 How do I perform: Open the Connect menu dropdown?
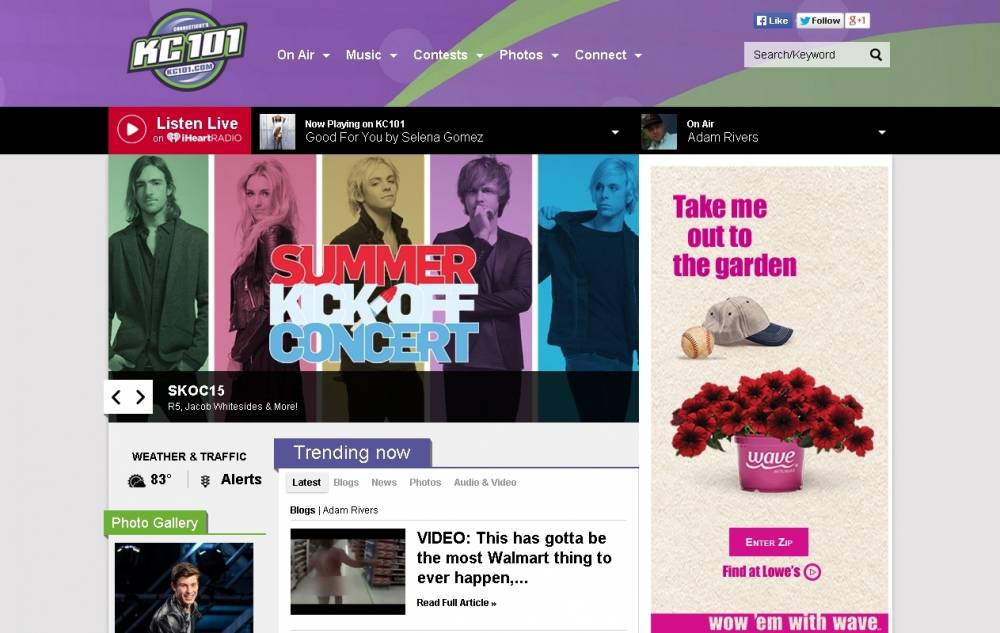608,55
